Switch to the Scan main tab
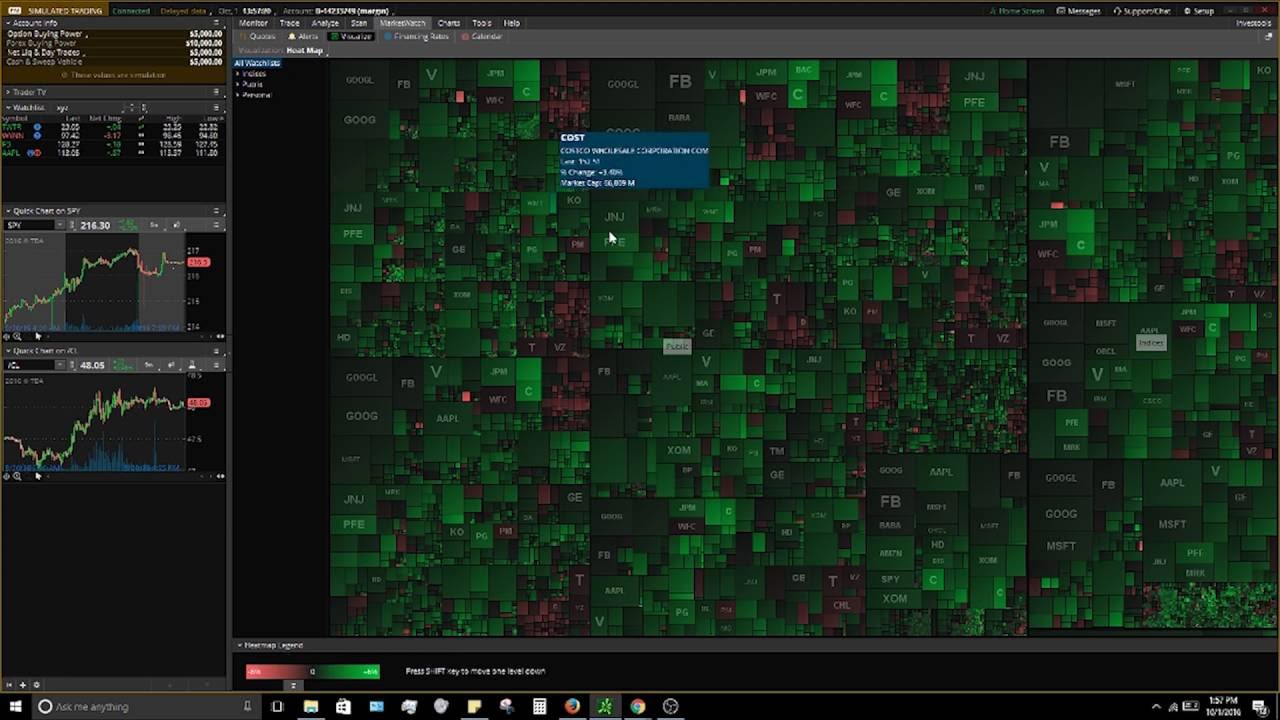The height and width of the screenshot is (720, 1280). pos(358,23)
